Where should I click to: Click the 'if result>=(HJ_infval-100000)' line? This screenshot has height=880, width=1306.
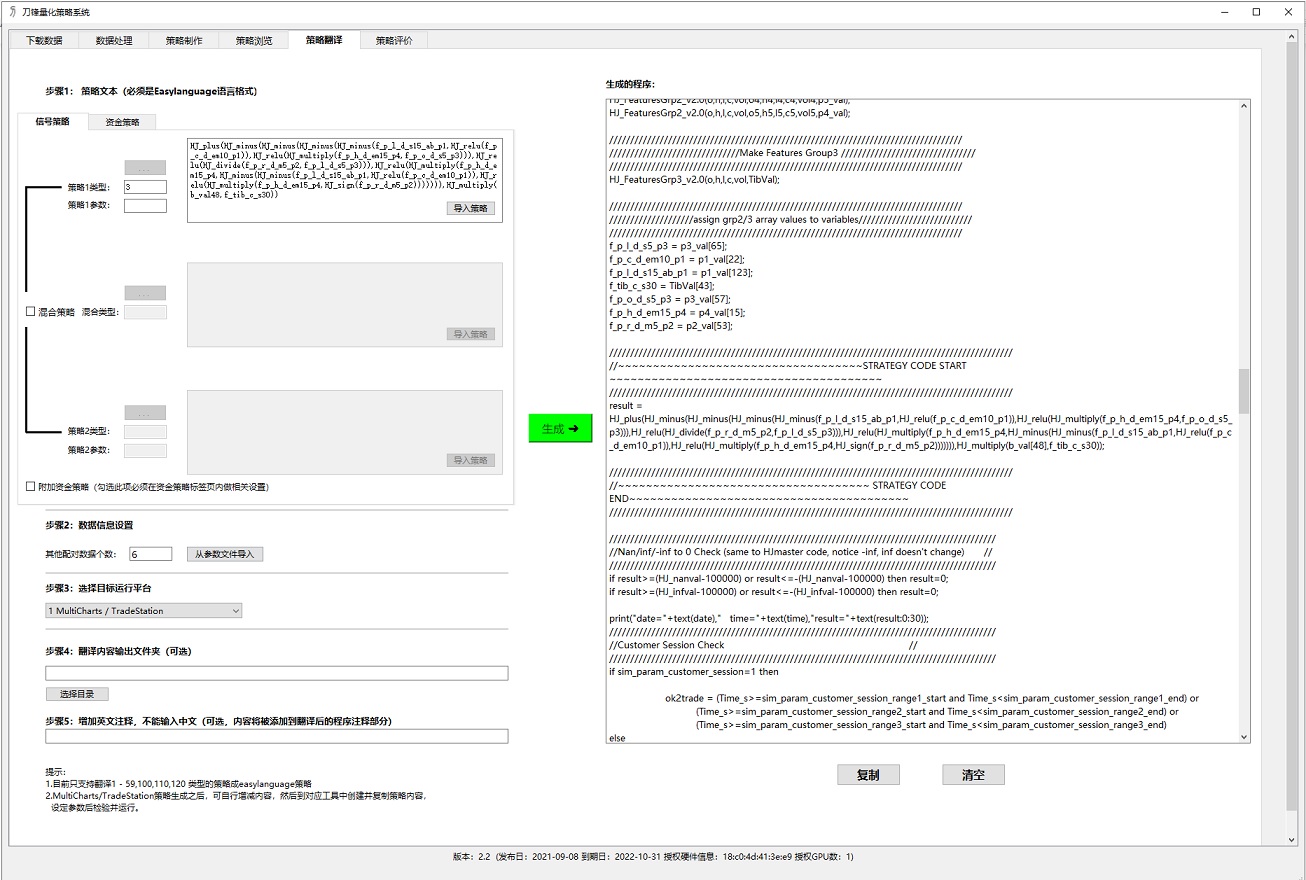point(773,591)
